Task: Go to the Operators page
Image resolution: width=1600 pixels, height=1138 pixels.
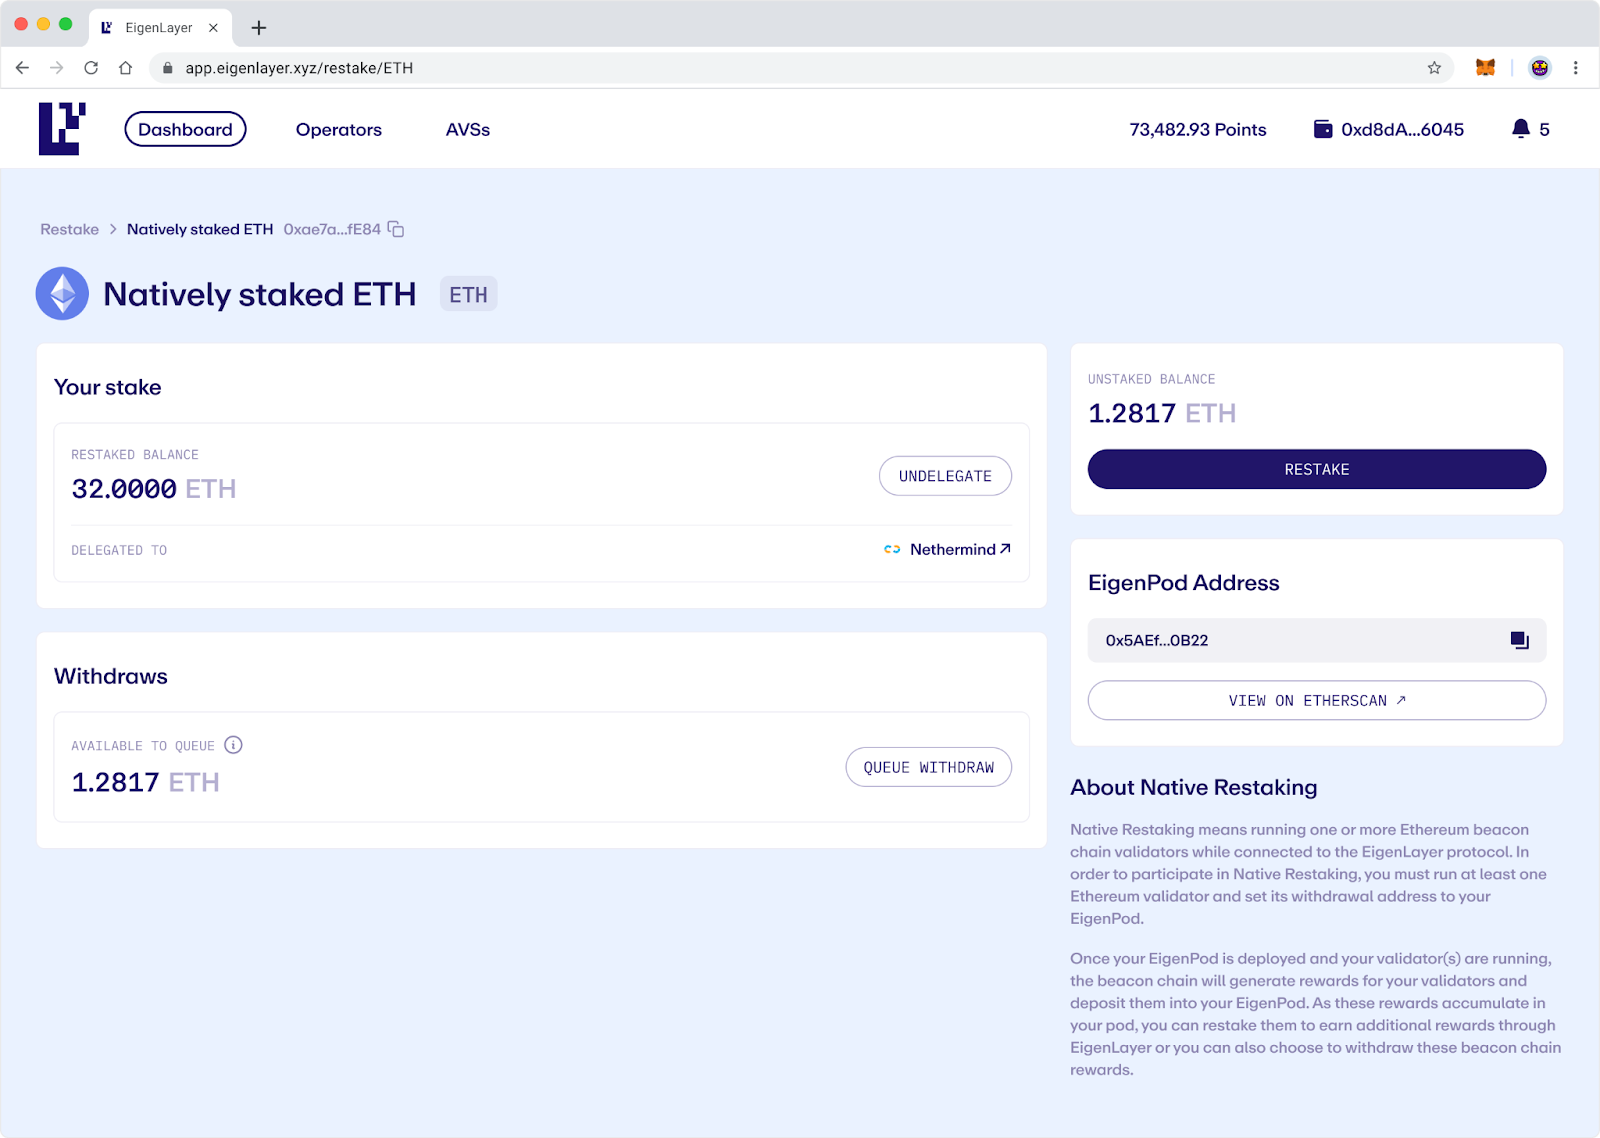Action: [338, 129]
